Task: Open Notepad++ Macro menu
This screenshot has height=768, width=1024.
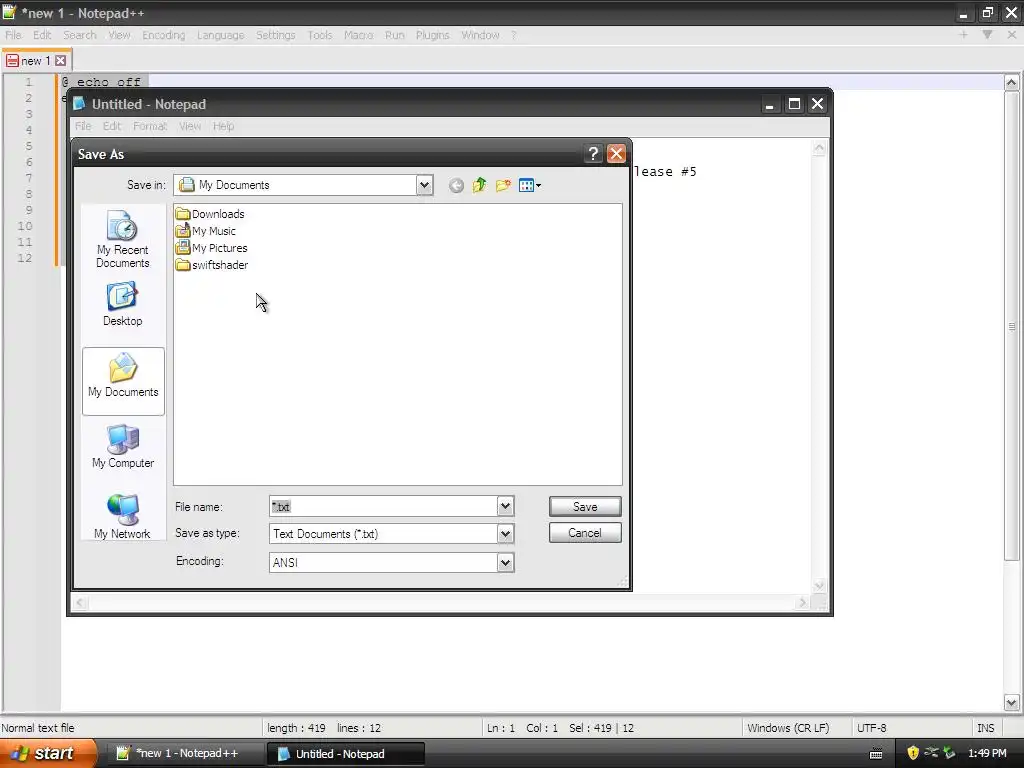Action: (x=359, y=35)
